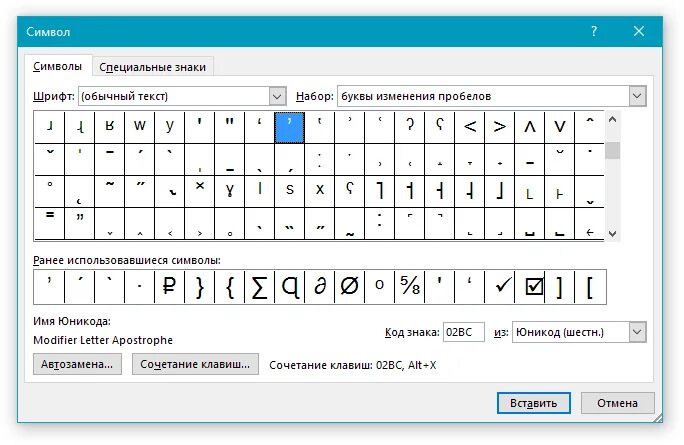Click the Modifier Letter Apostrophe name text

[103, 340]
